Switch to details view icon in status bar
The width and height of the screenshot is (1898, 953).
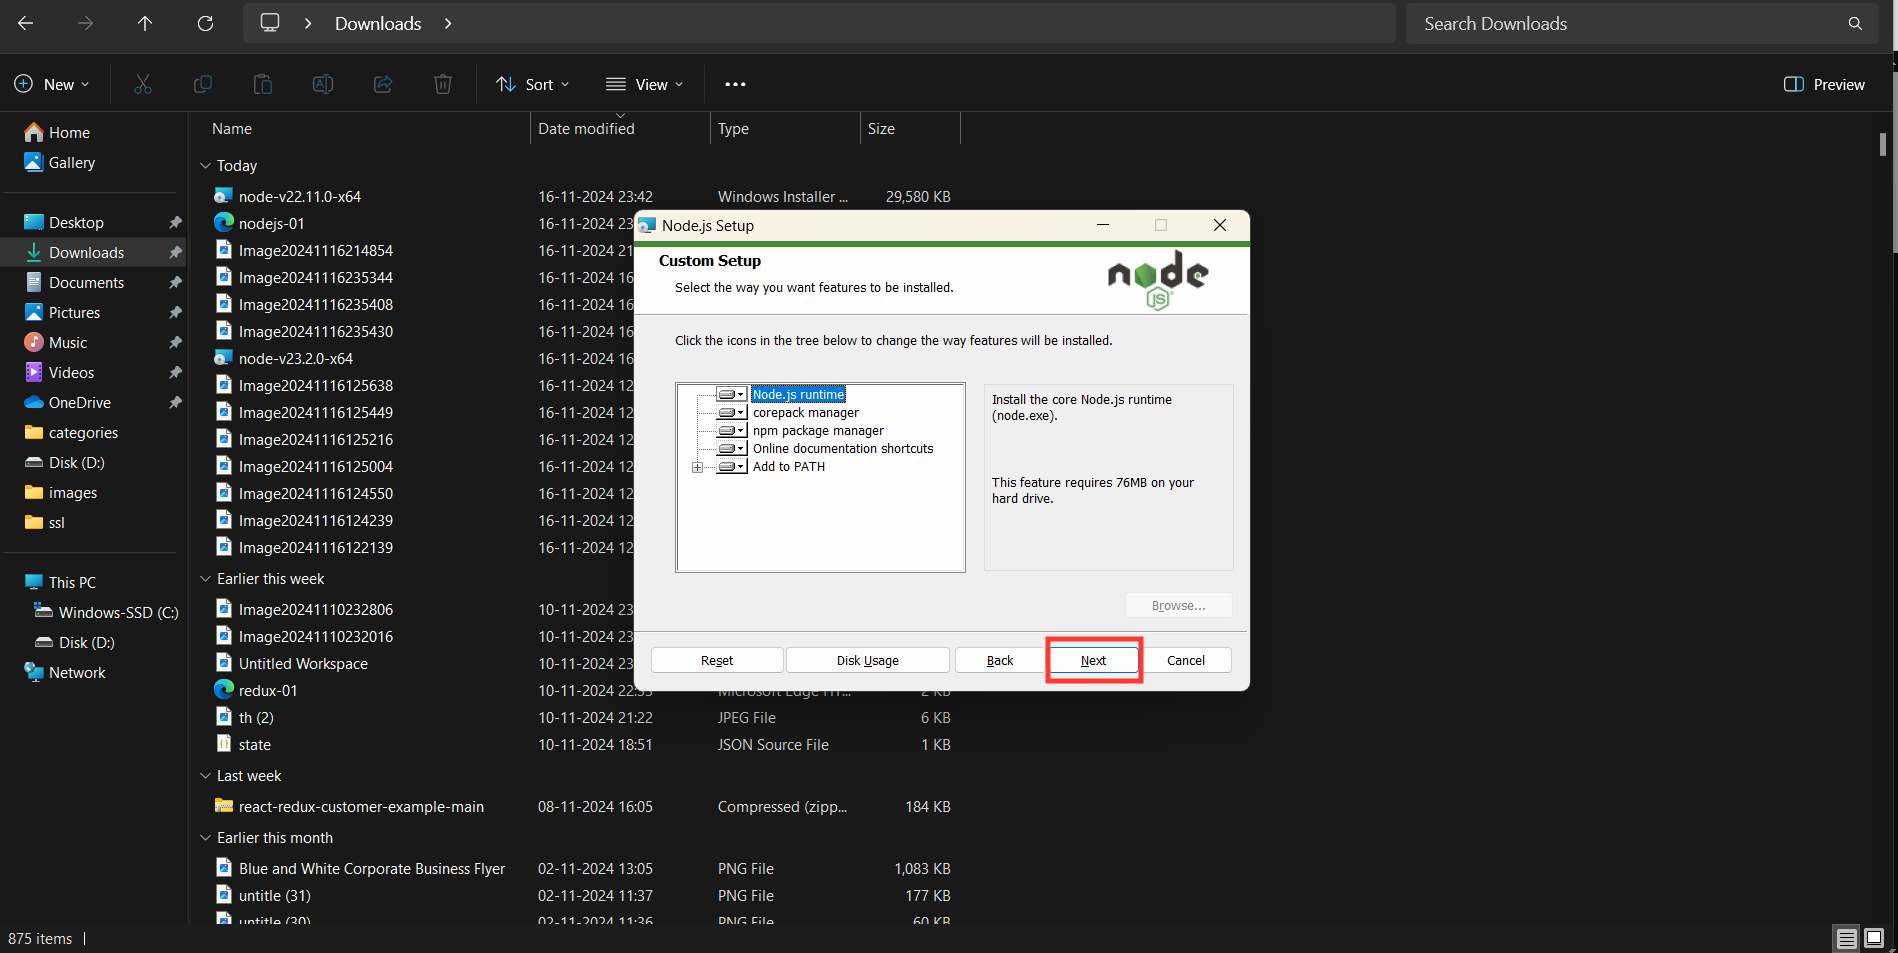pyautogui.click(x=1847, y=938)
